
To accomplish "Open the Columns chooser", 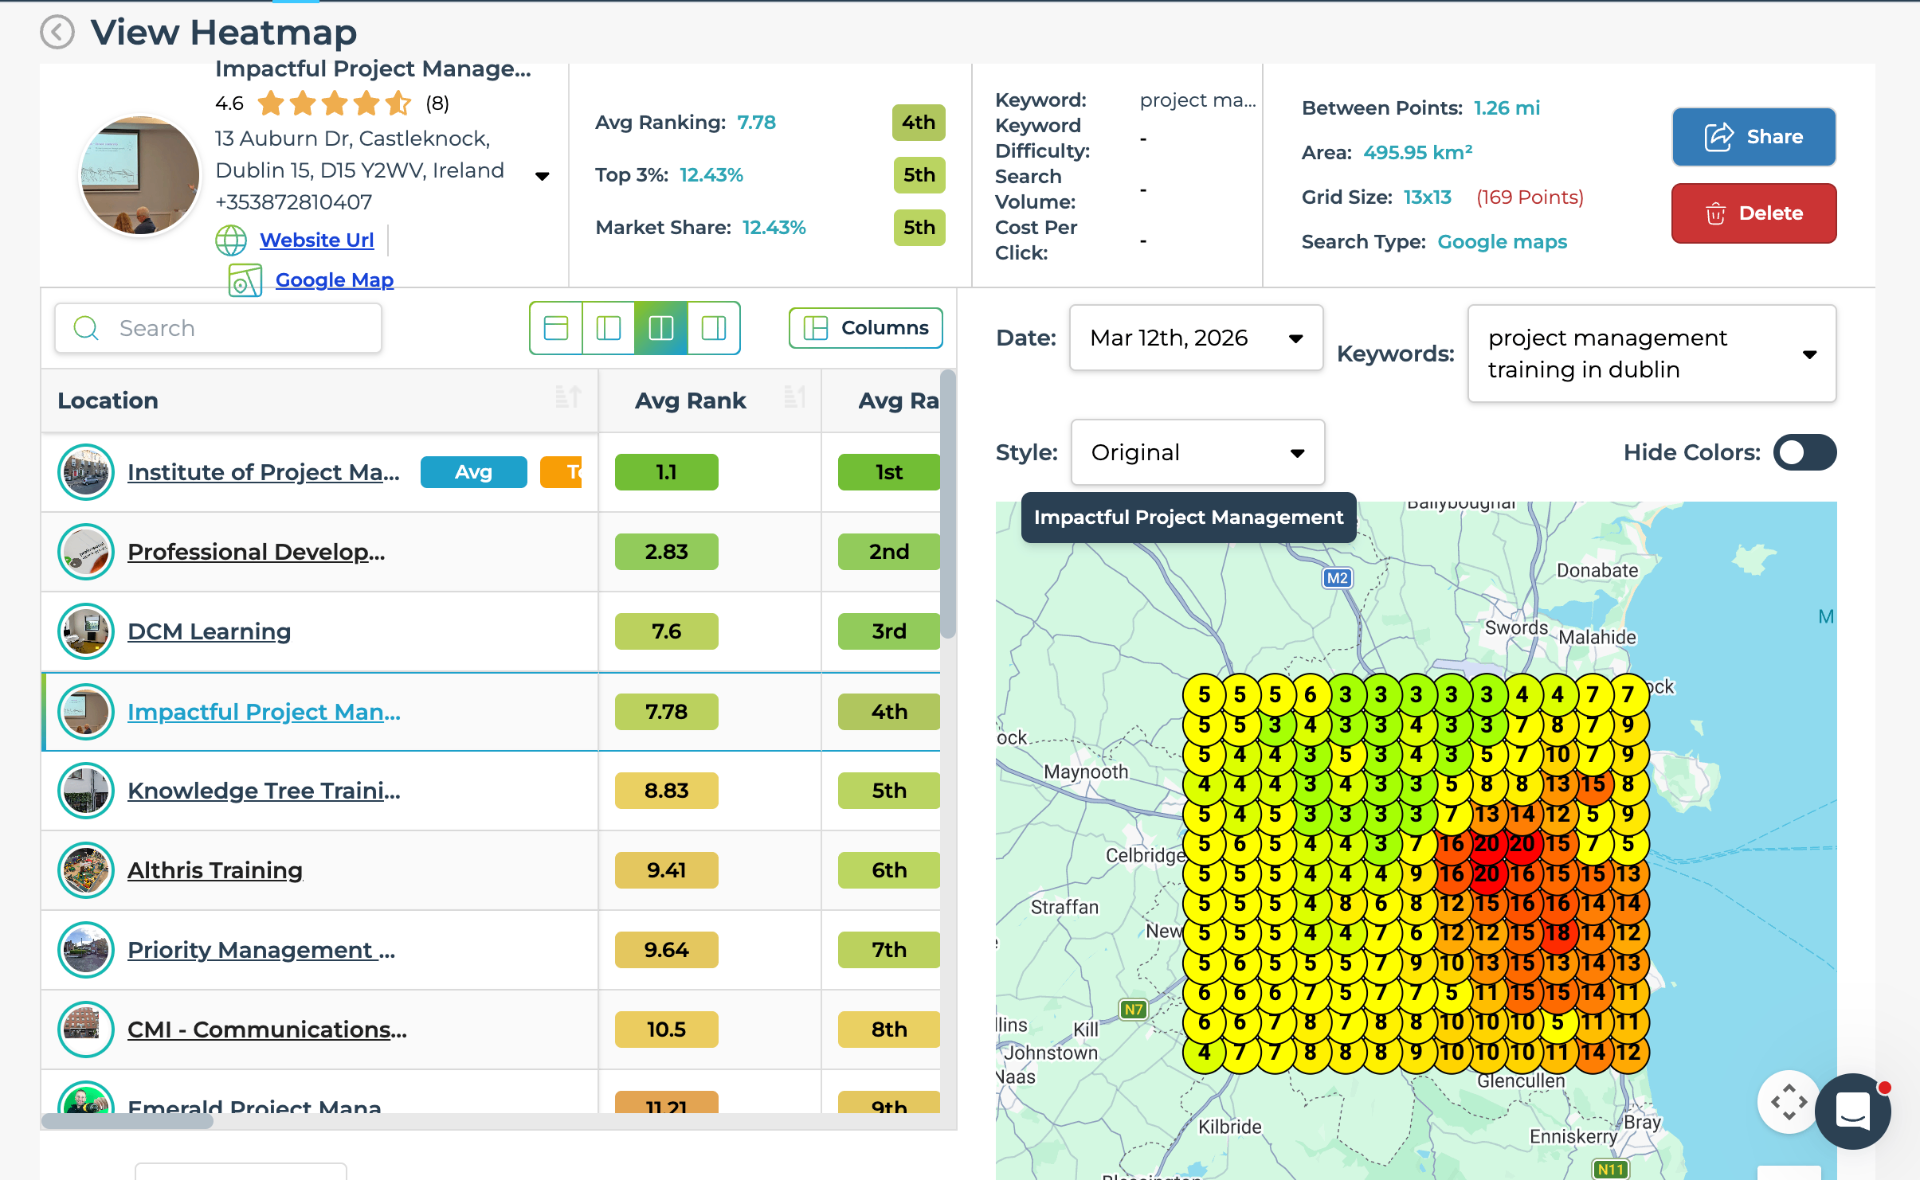I will [x=866, y=328].
